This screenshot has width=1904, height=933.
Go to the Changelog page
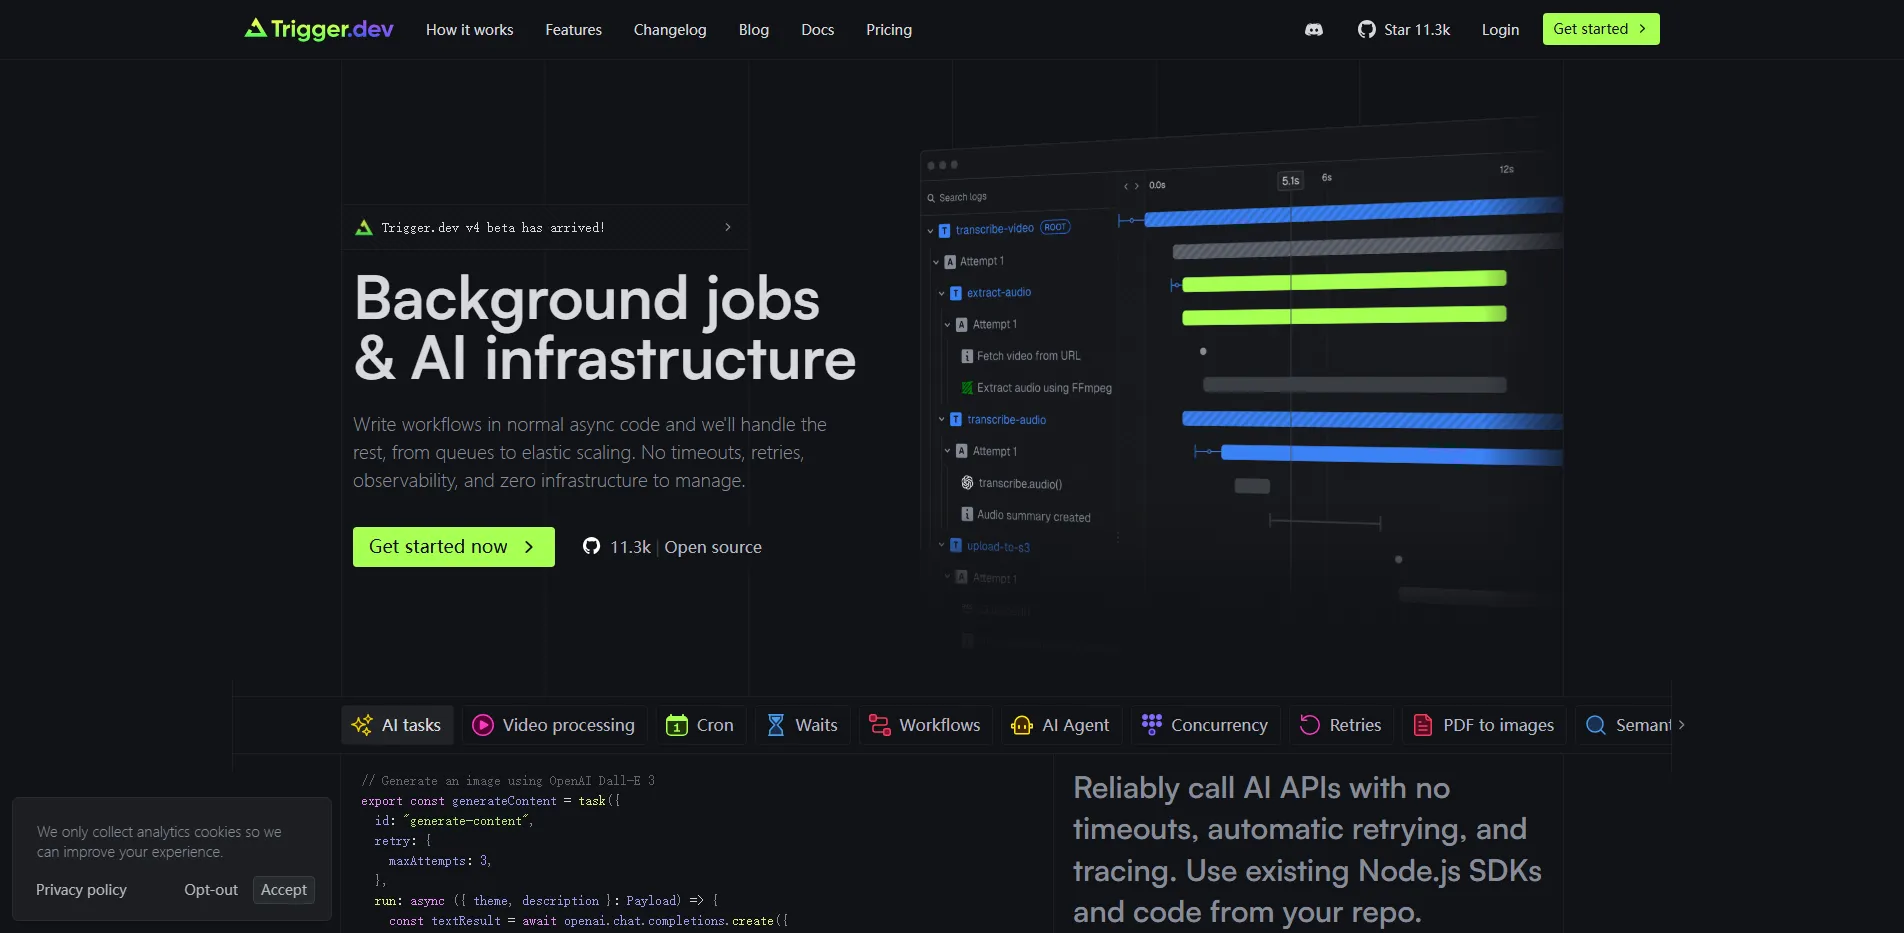[670, 30]
